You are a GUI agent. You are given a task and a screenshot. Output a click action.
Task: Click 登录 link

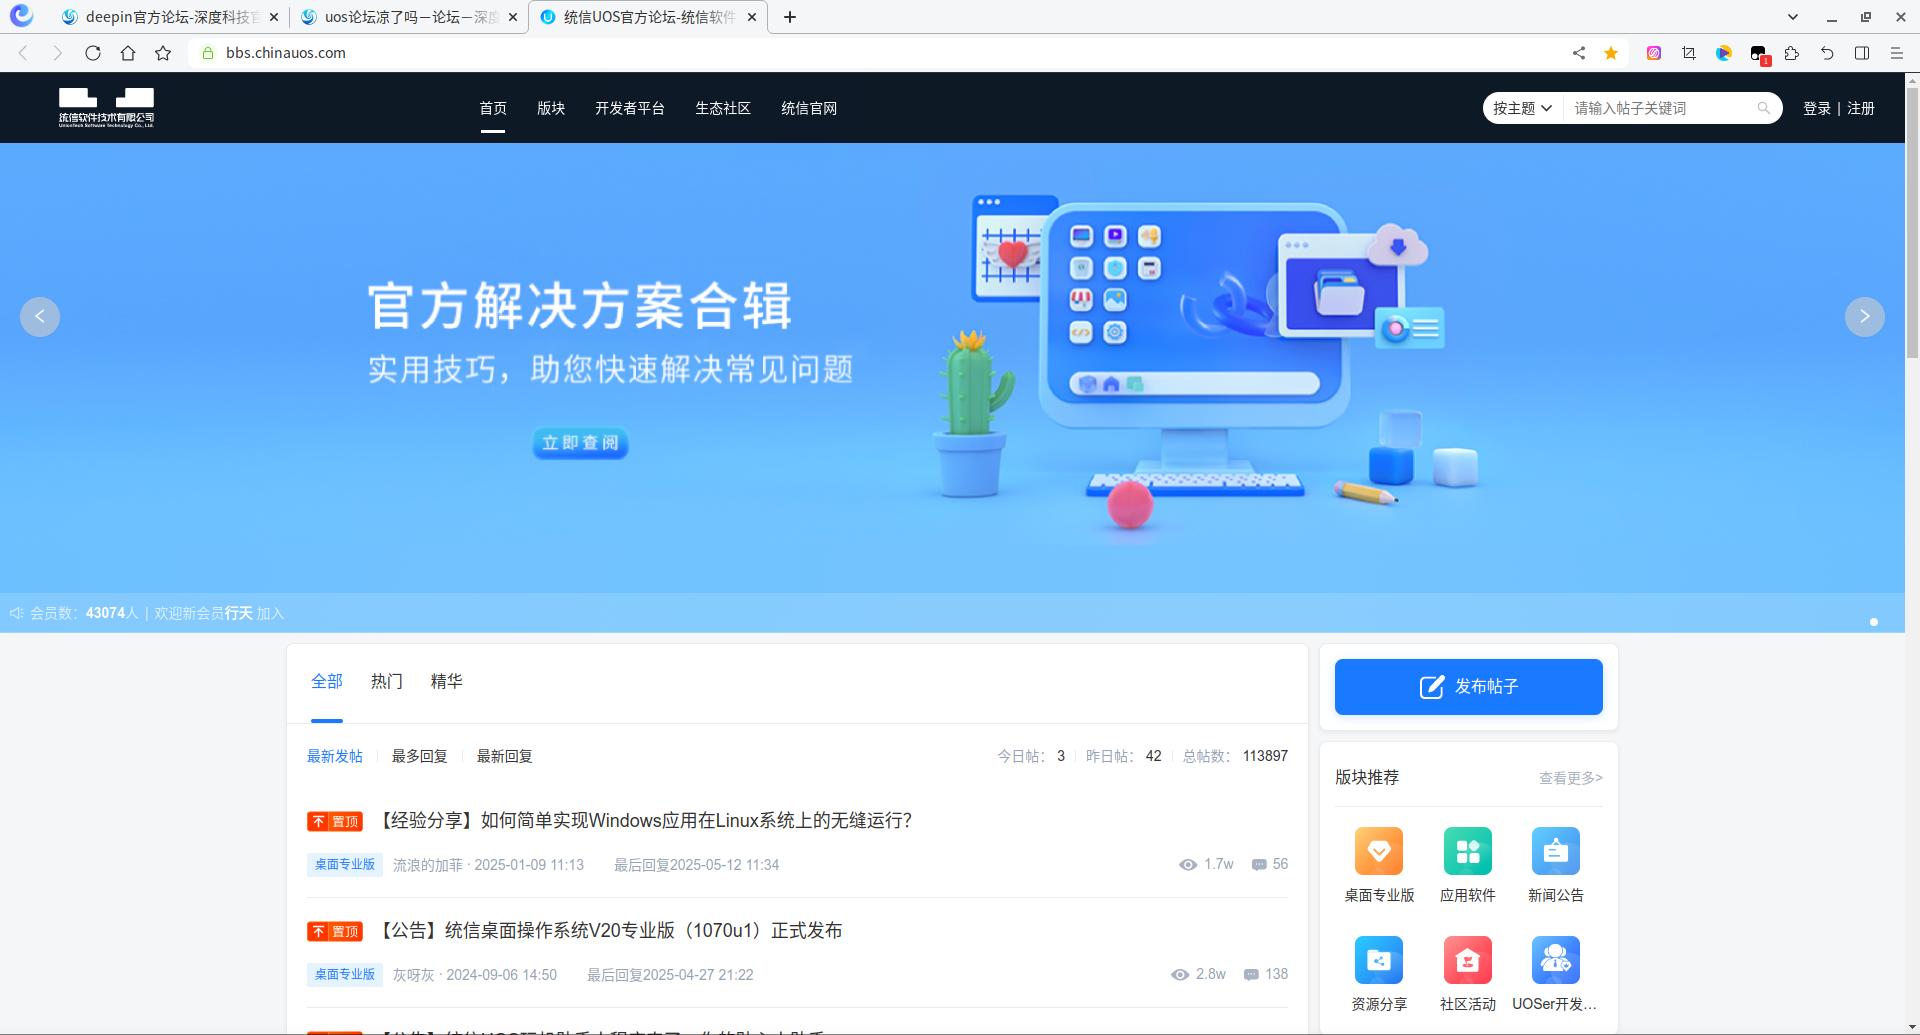1817,108
